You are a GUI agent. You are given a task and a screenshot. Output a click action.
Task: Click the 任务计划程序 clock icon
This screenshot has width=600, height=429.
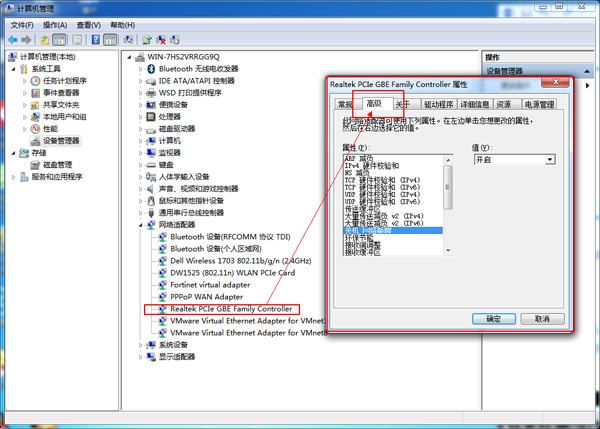(35, 81)
